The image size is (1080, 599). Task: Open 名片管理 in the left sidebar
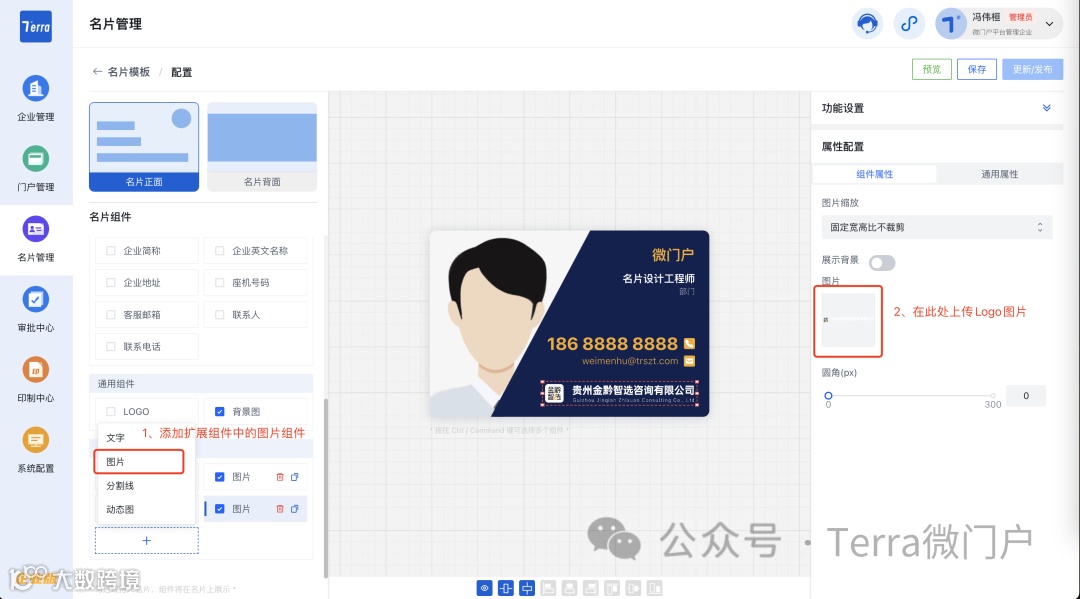click(36, 239)
